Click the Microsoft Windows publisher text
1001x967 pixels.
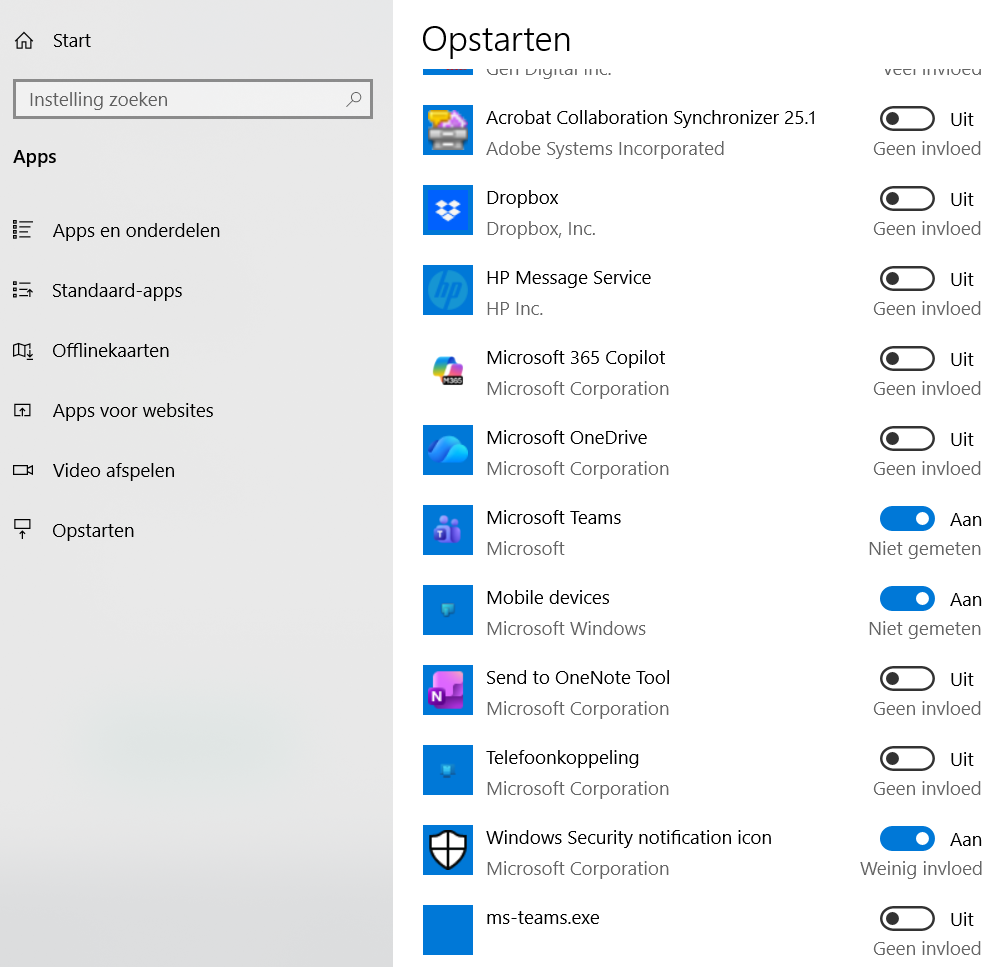tap(566, 629)
